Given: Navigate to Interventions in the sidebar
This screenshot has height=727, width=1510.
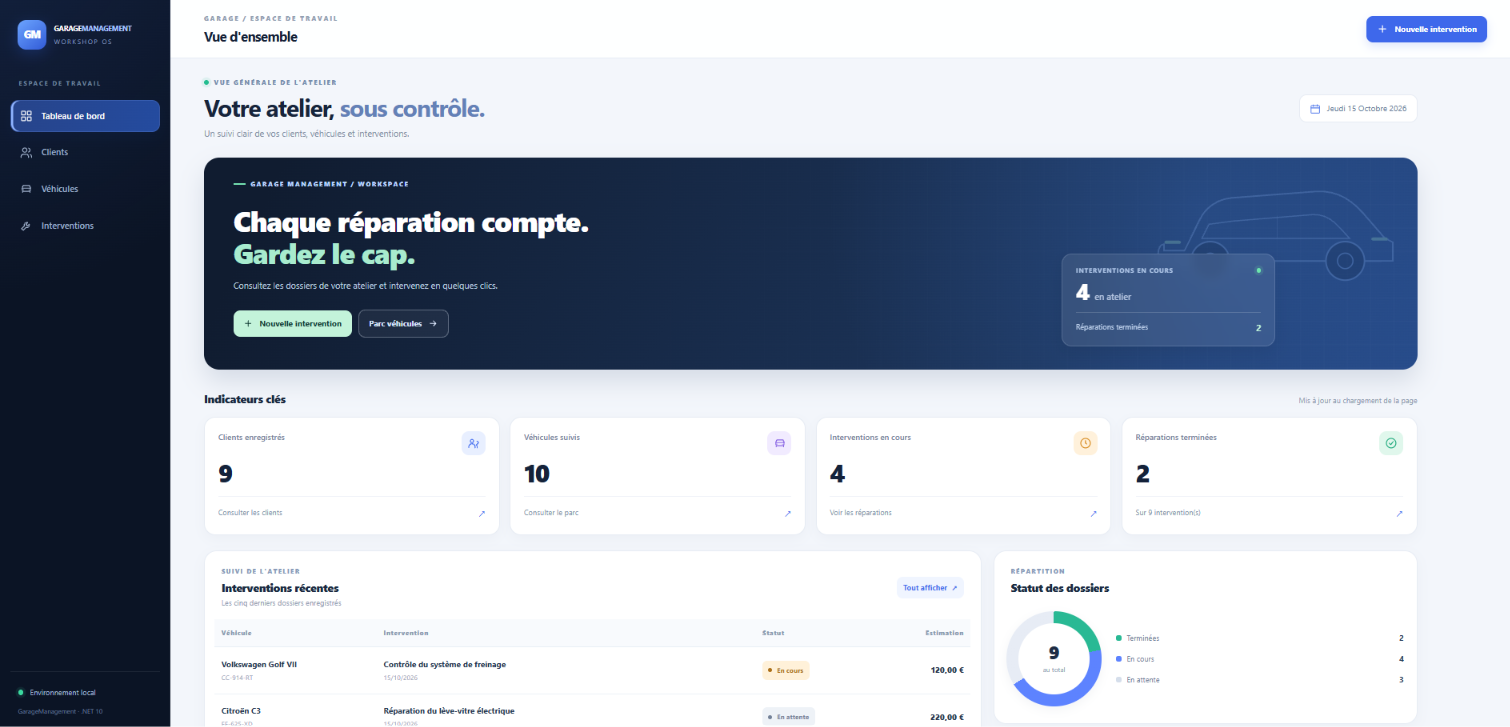Looking at the screenshot, I should (x=85, y=226).
